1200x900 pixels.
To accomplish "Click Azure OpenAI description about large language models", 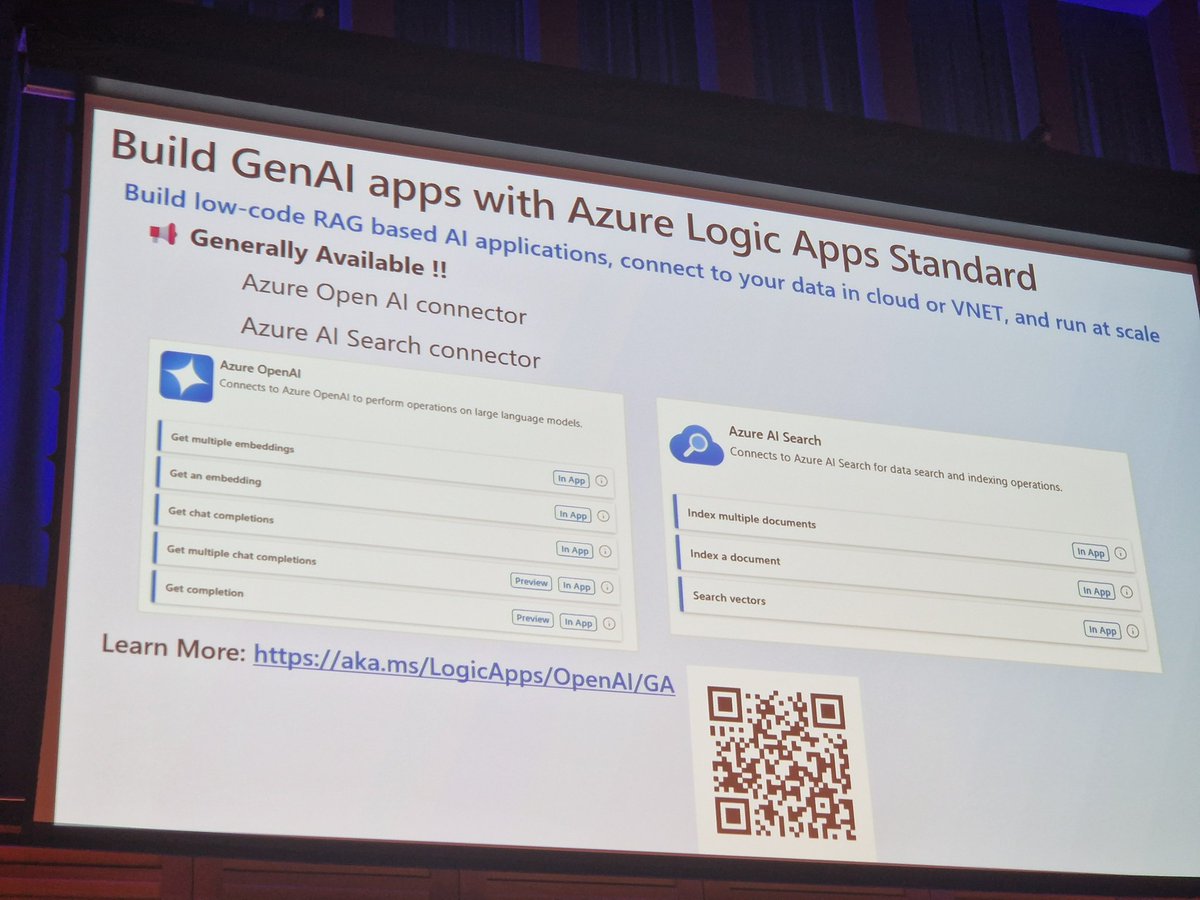I will (x=400, y=404).
